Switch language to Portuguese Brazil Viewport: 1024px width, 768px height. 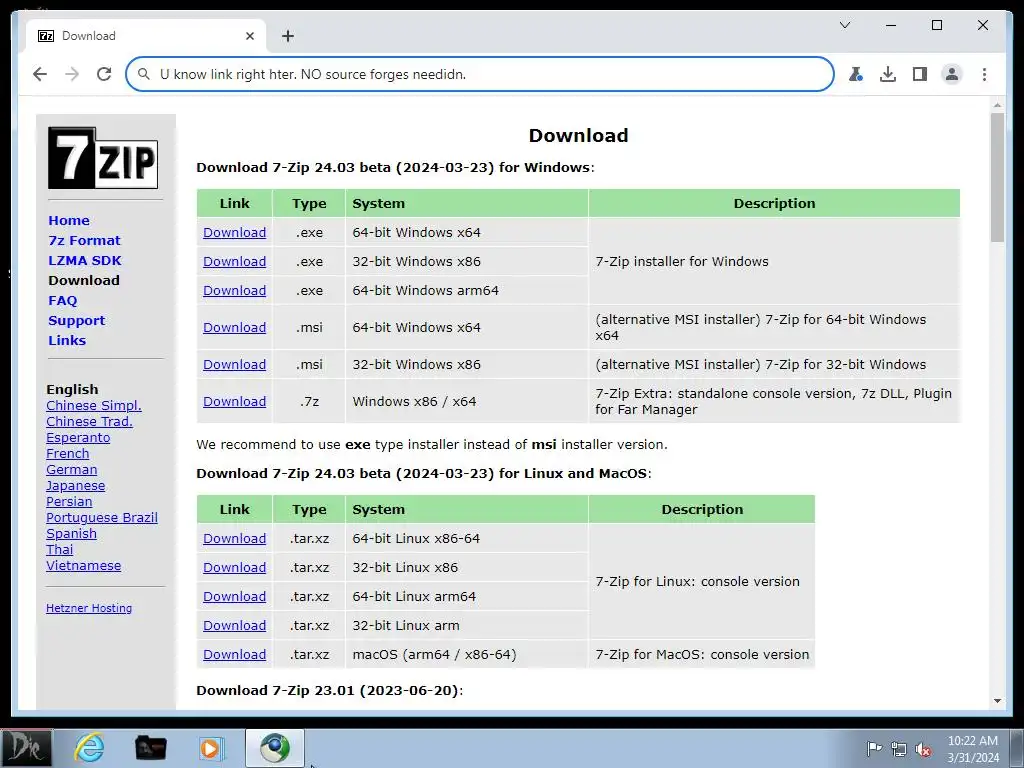[x=102, y=518]
